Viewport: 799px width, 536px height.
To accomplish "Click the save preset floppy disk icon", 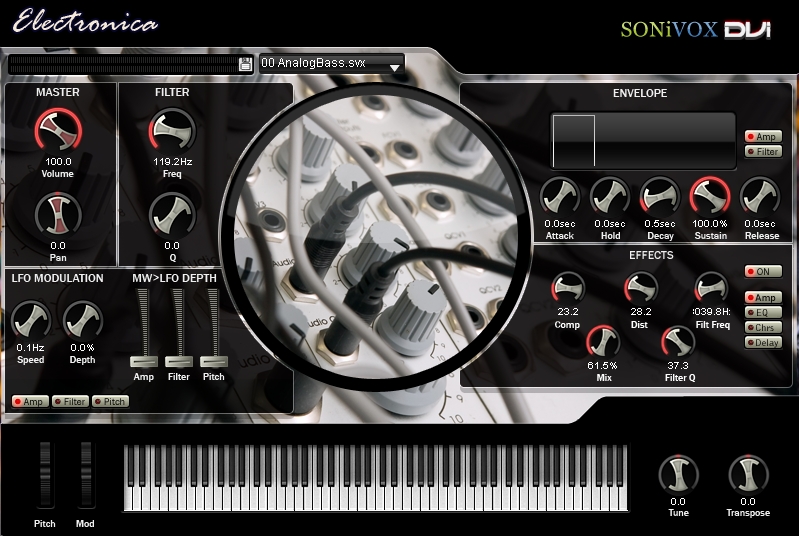I will click(x=245, y=64).
